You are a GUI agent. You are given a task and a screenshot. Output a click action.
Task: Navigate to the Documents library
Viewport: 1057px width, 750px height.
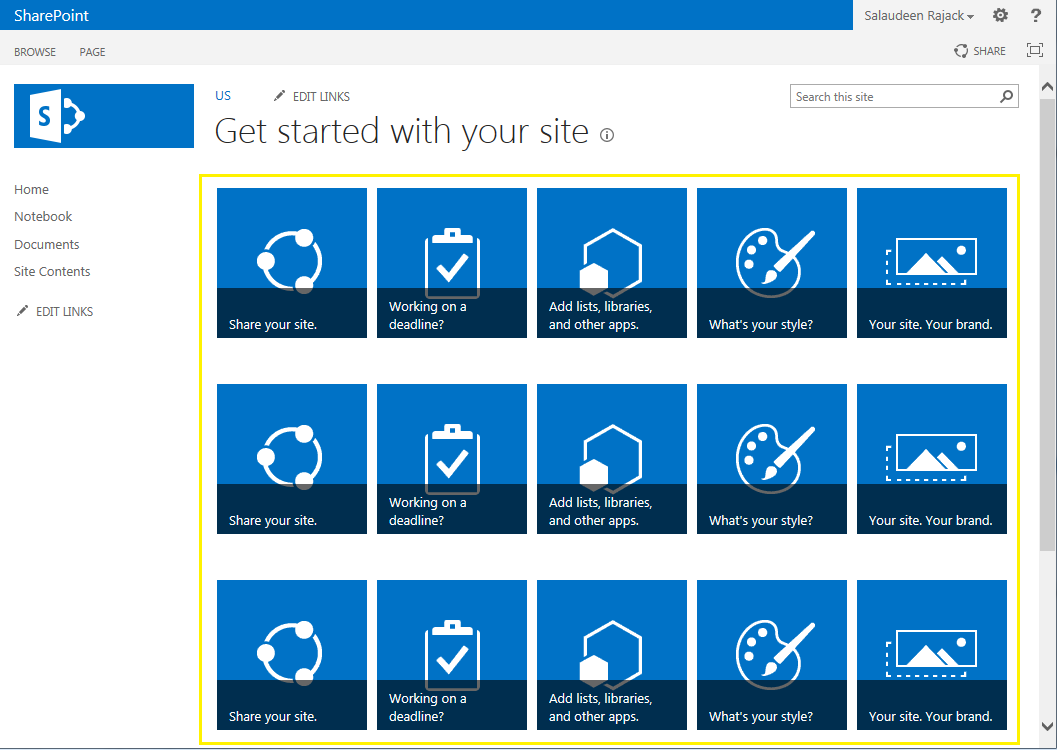coord(46,244)
